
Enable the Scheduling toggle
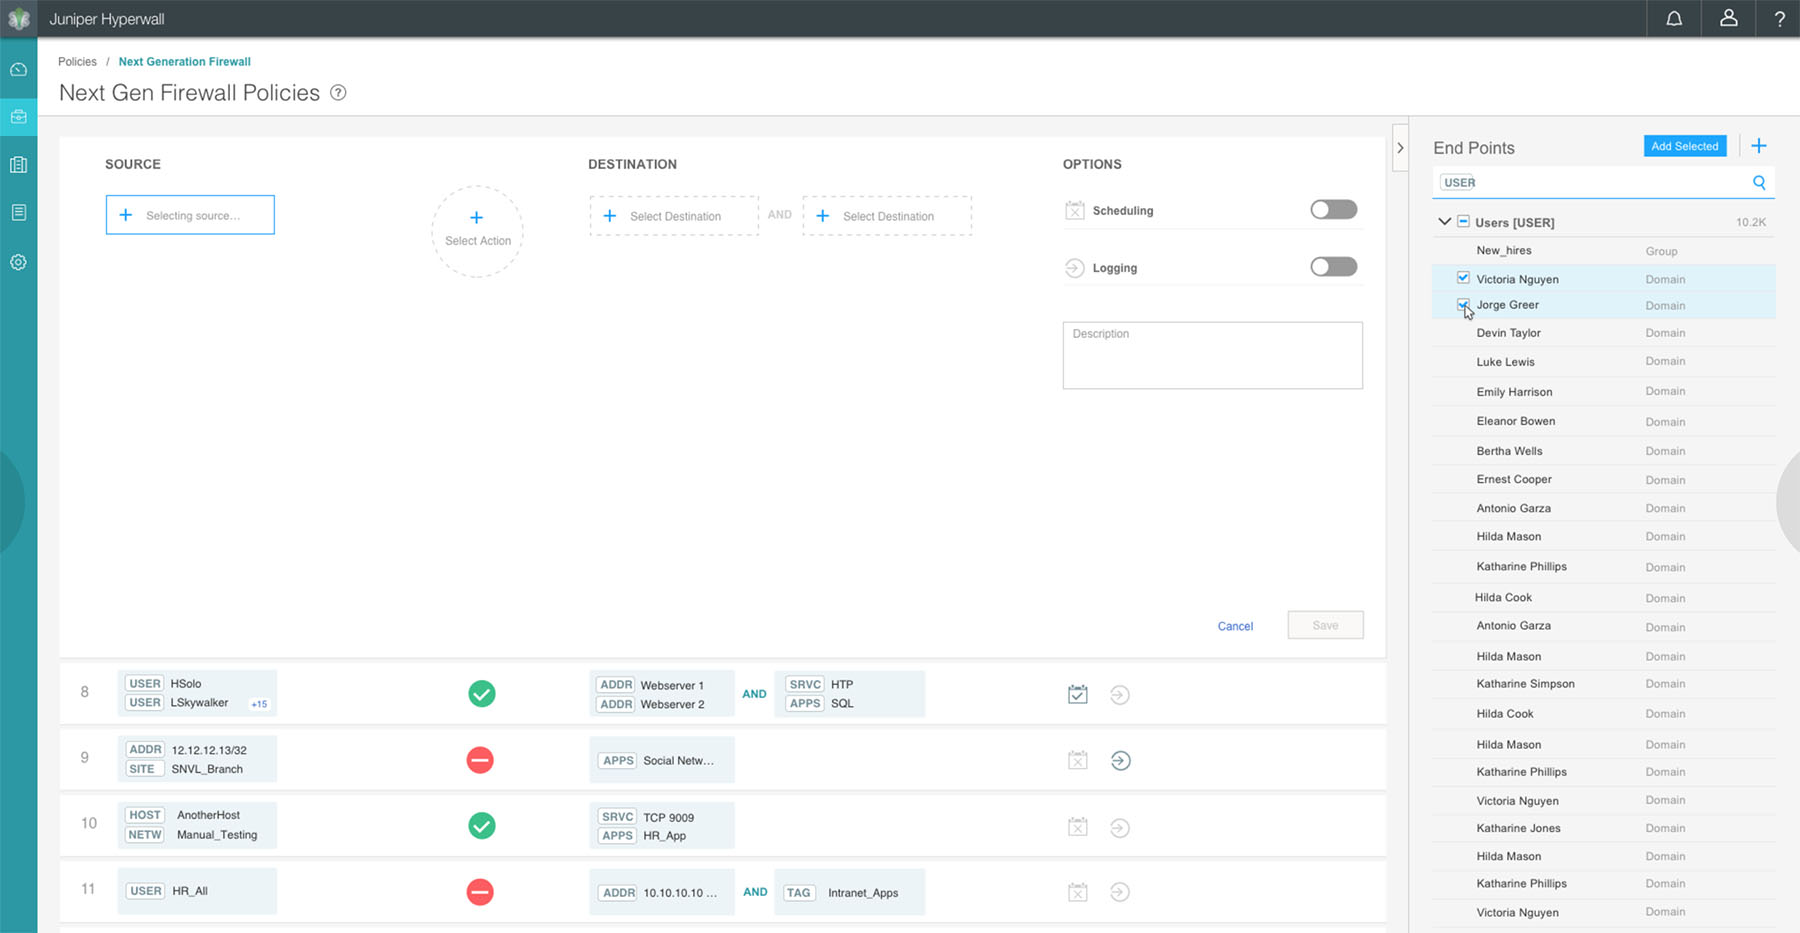tap(1334, 209)
